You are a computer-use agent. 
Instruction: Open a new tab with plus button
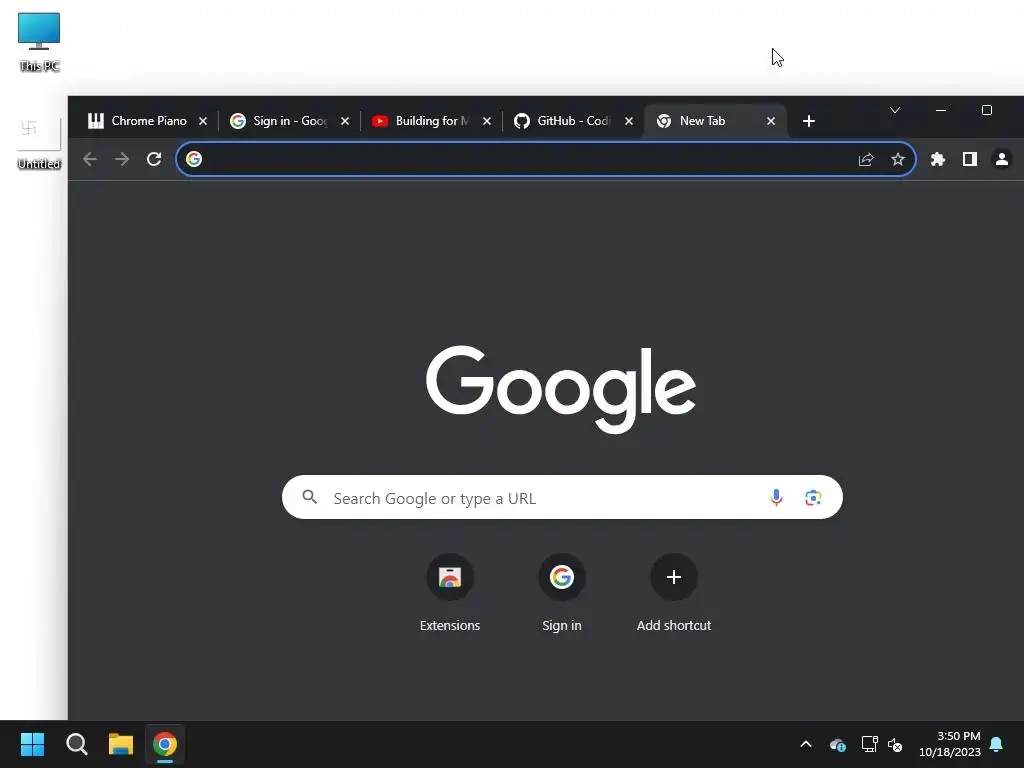tap(808, 121)
